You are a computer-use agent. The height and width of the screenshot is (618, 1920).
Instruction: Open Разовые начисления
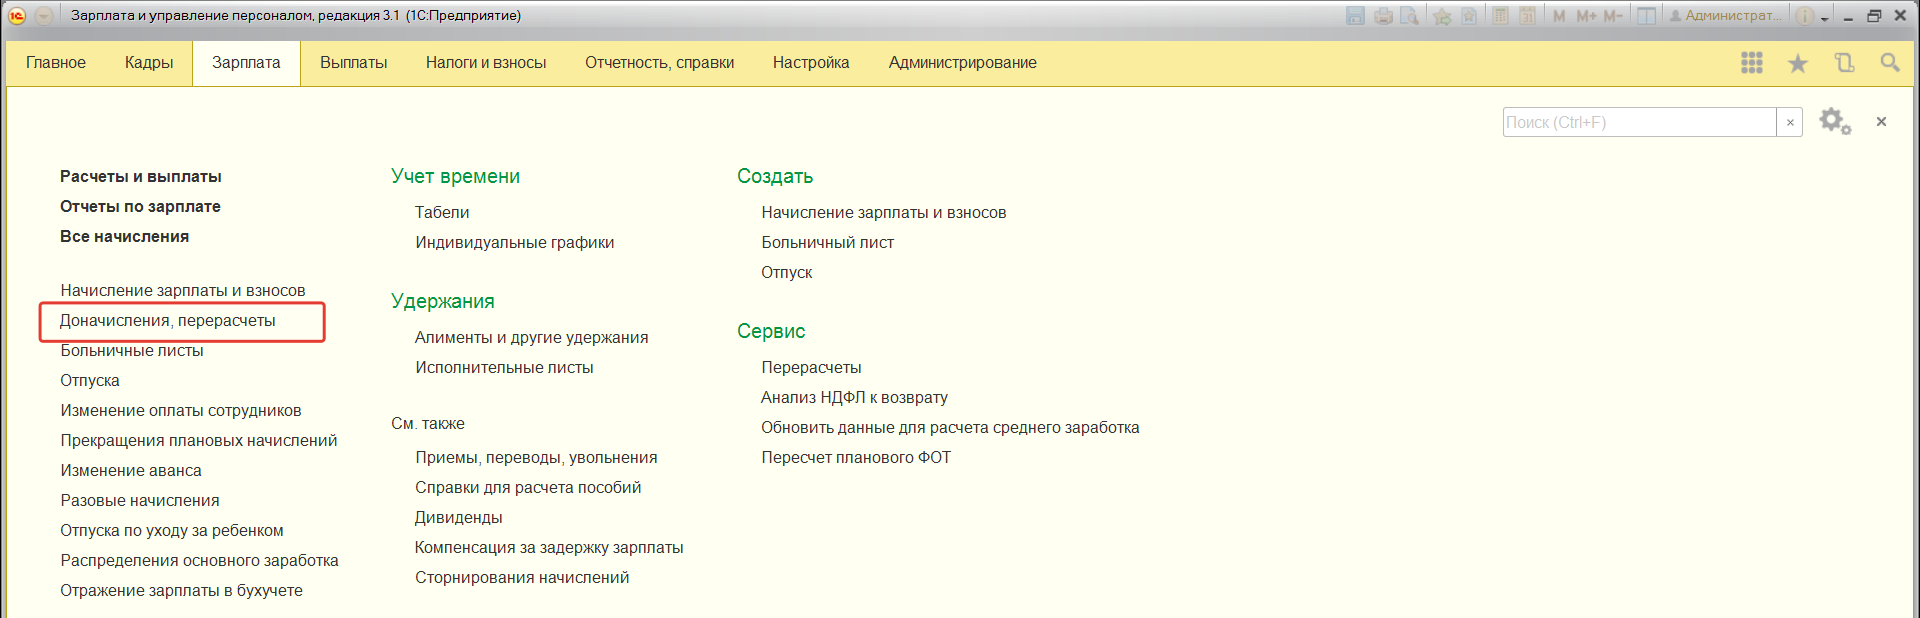(140, 500)
